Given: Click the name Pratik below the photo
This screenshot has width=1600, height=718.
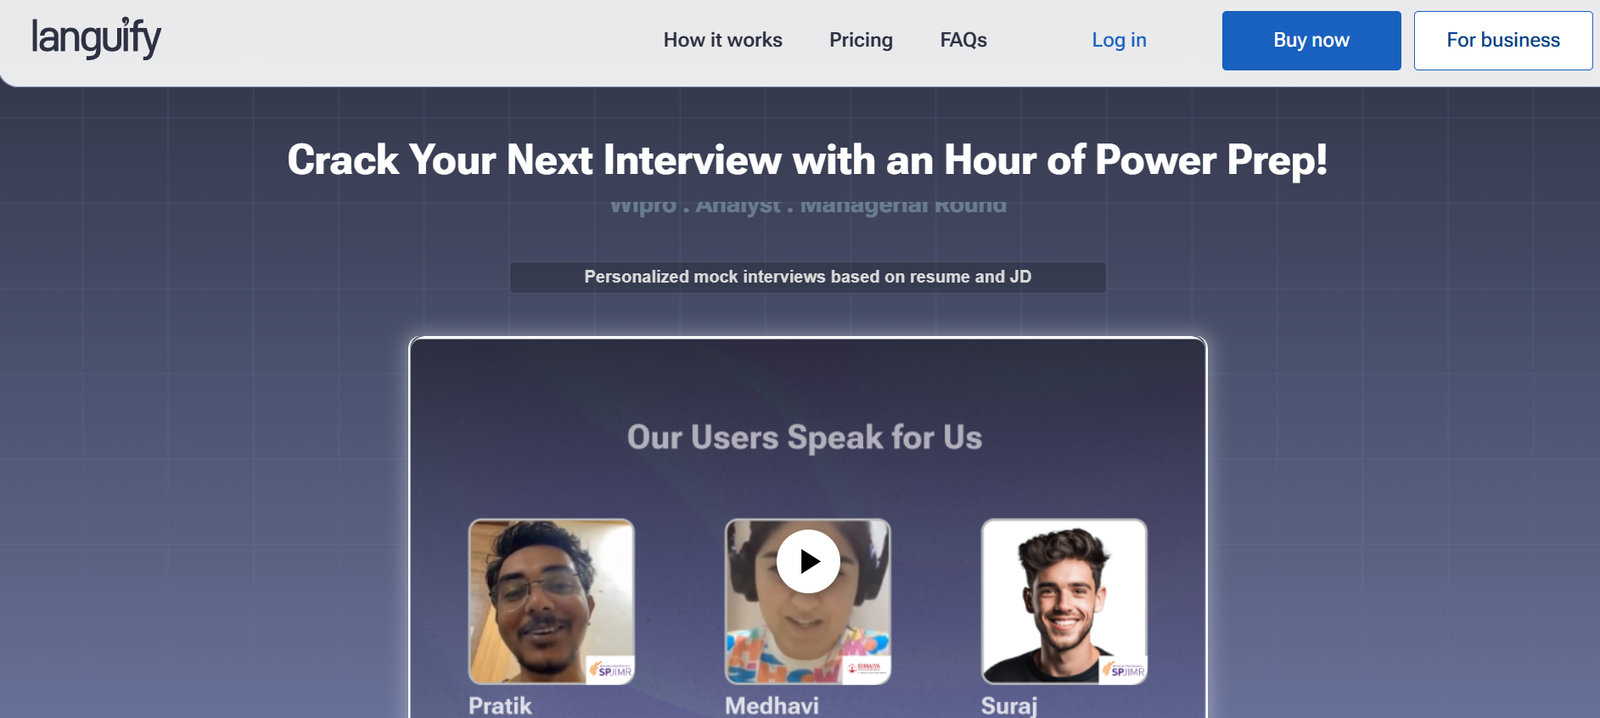Looking at the screenshot, I should (x=500, y=706).
